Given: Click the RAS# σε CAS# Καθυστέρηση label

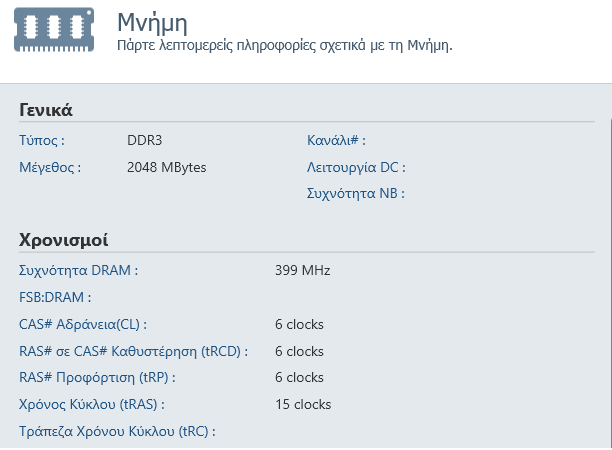Looking at the screenshot, I should (133, 351).
